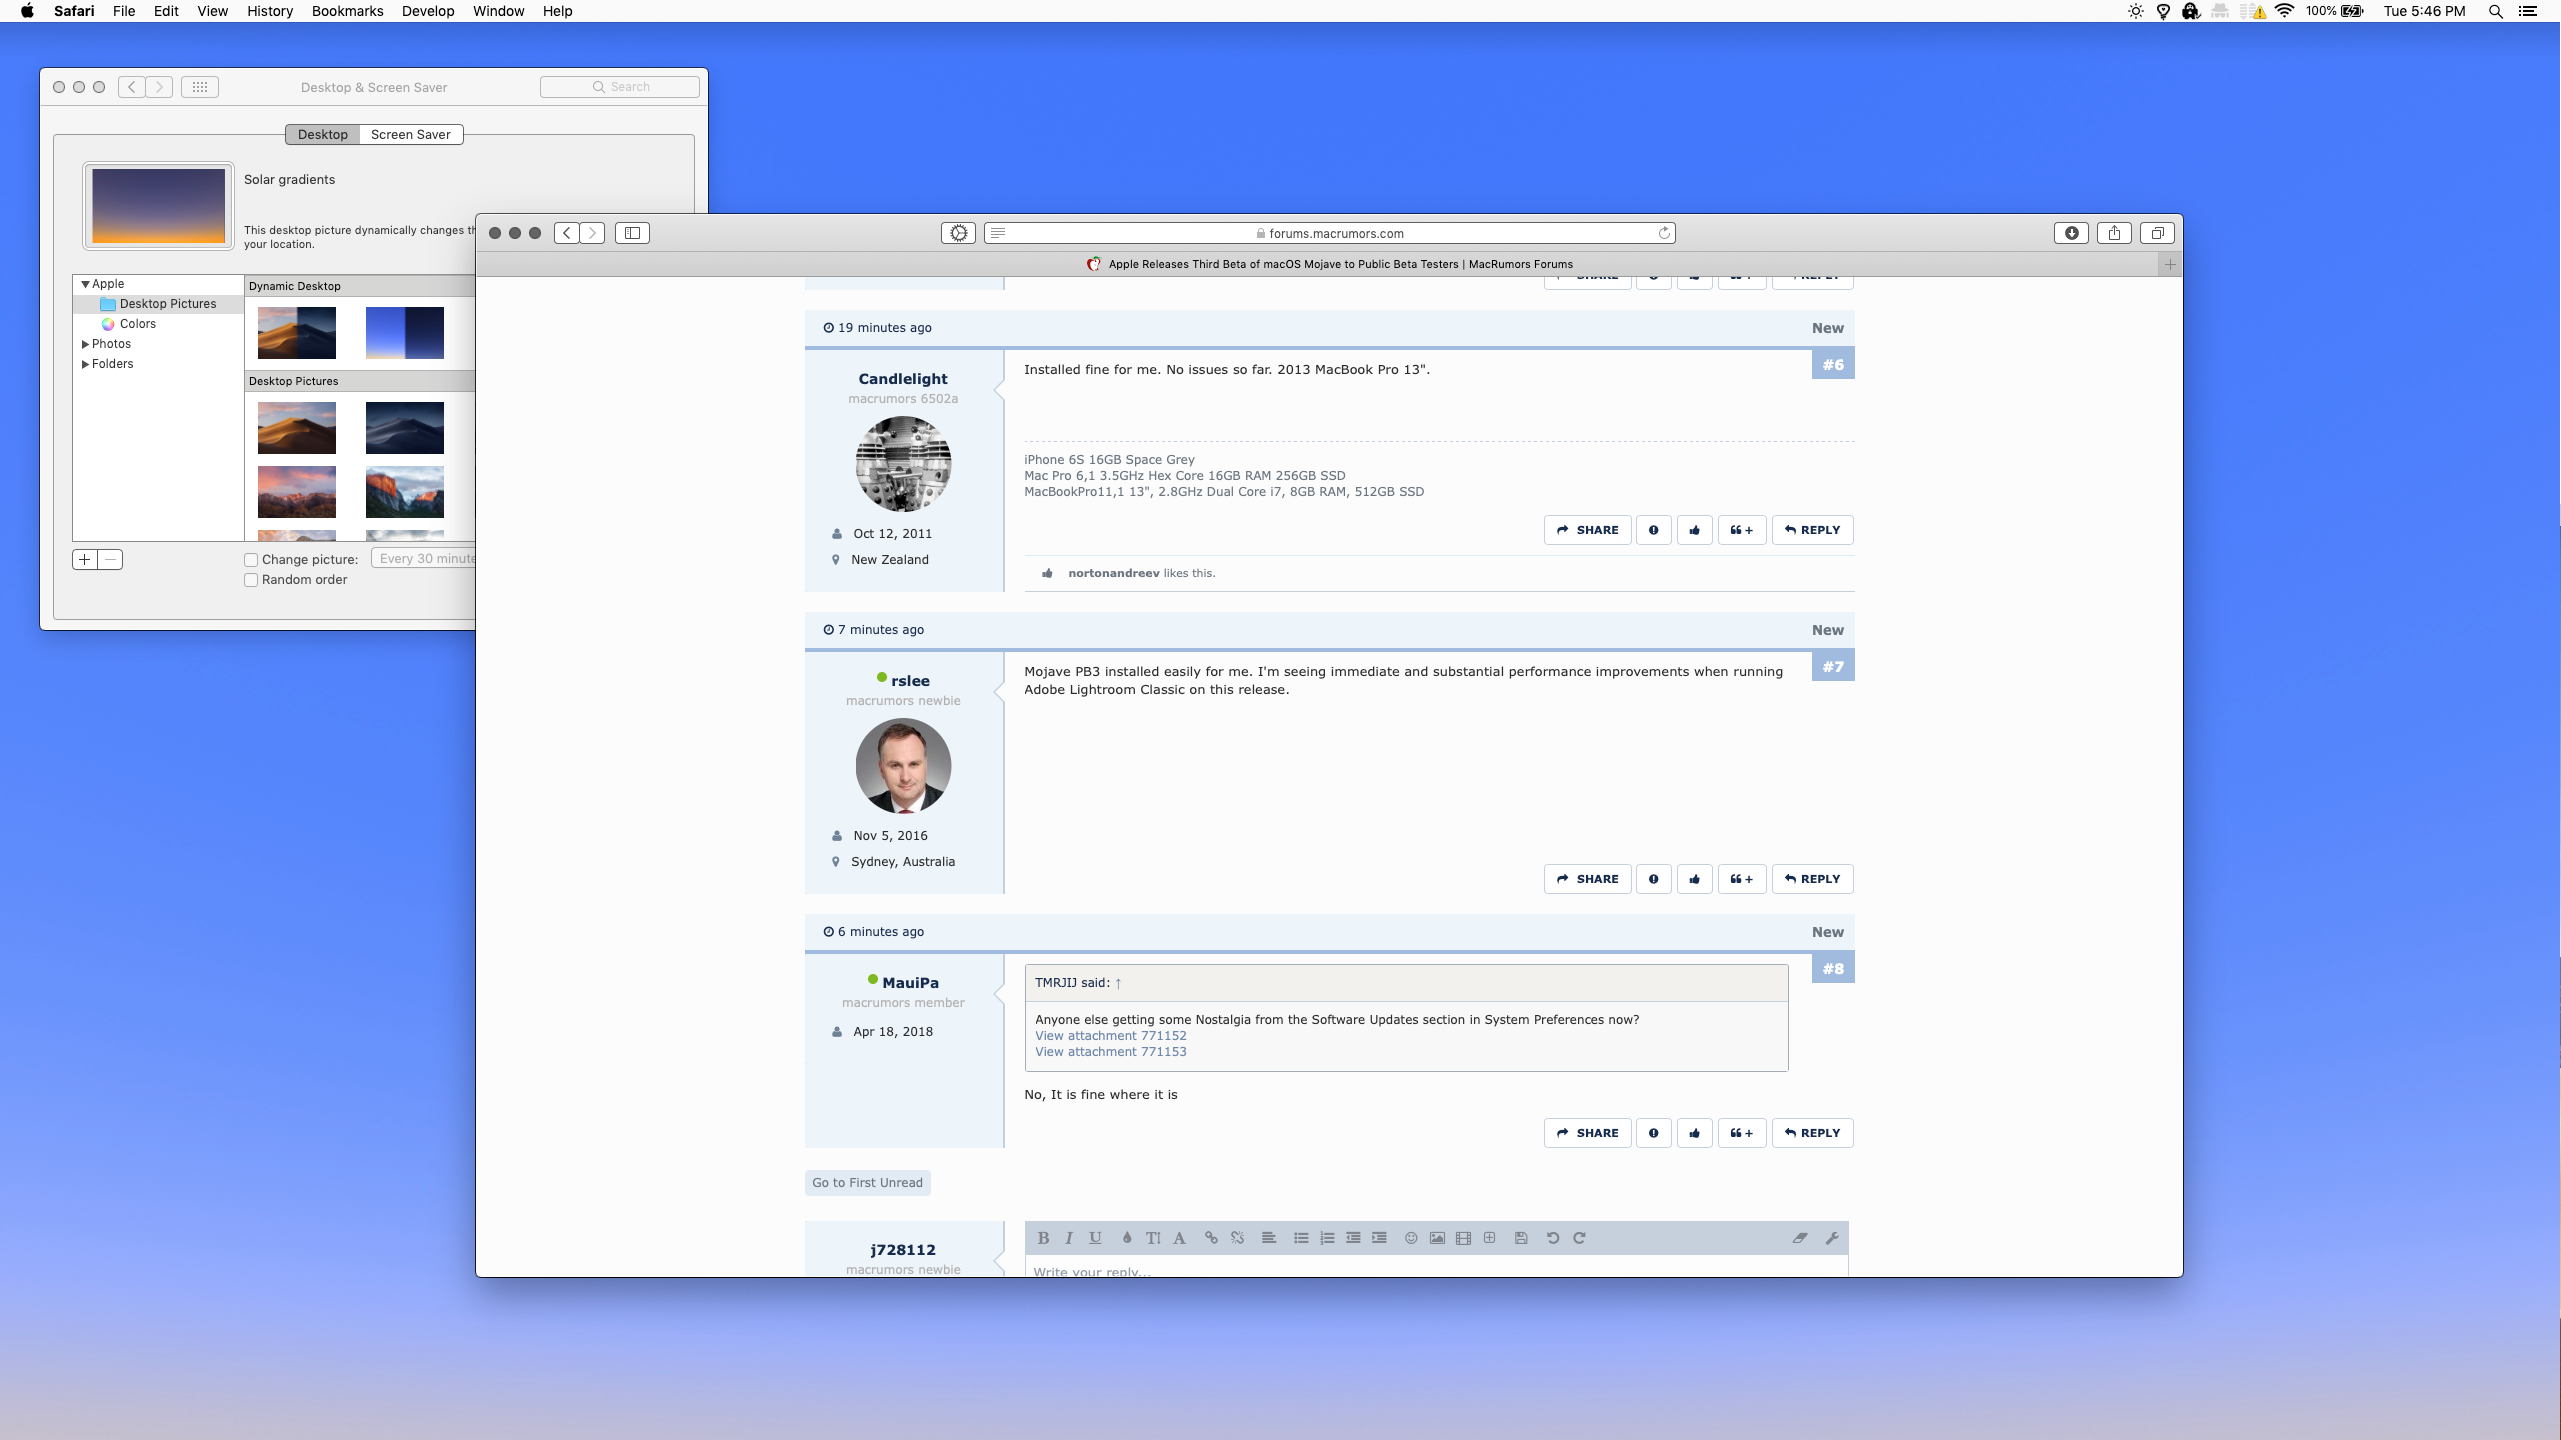Show all tabs in Safari toolbar

2157,233
